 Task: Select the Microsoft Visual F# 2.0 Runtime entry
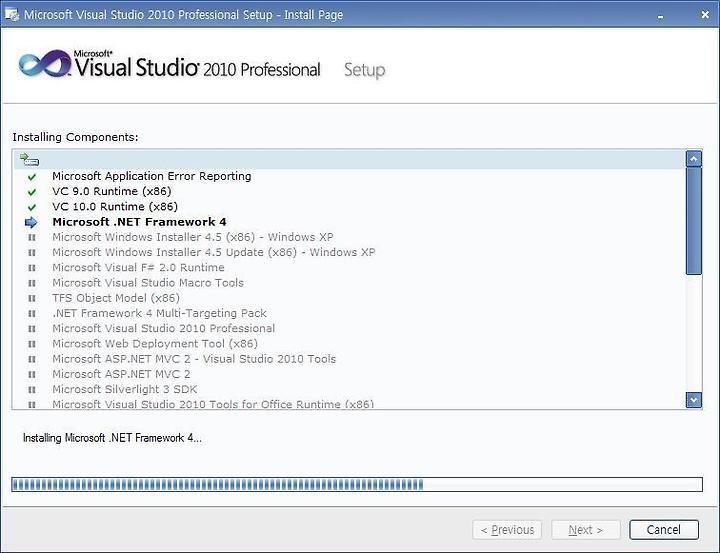(x=138, y=267)
